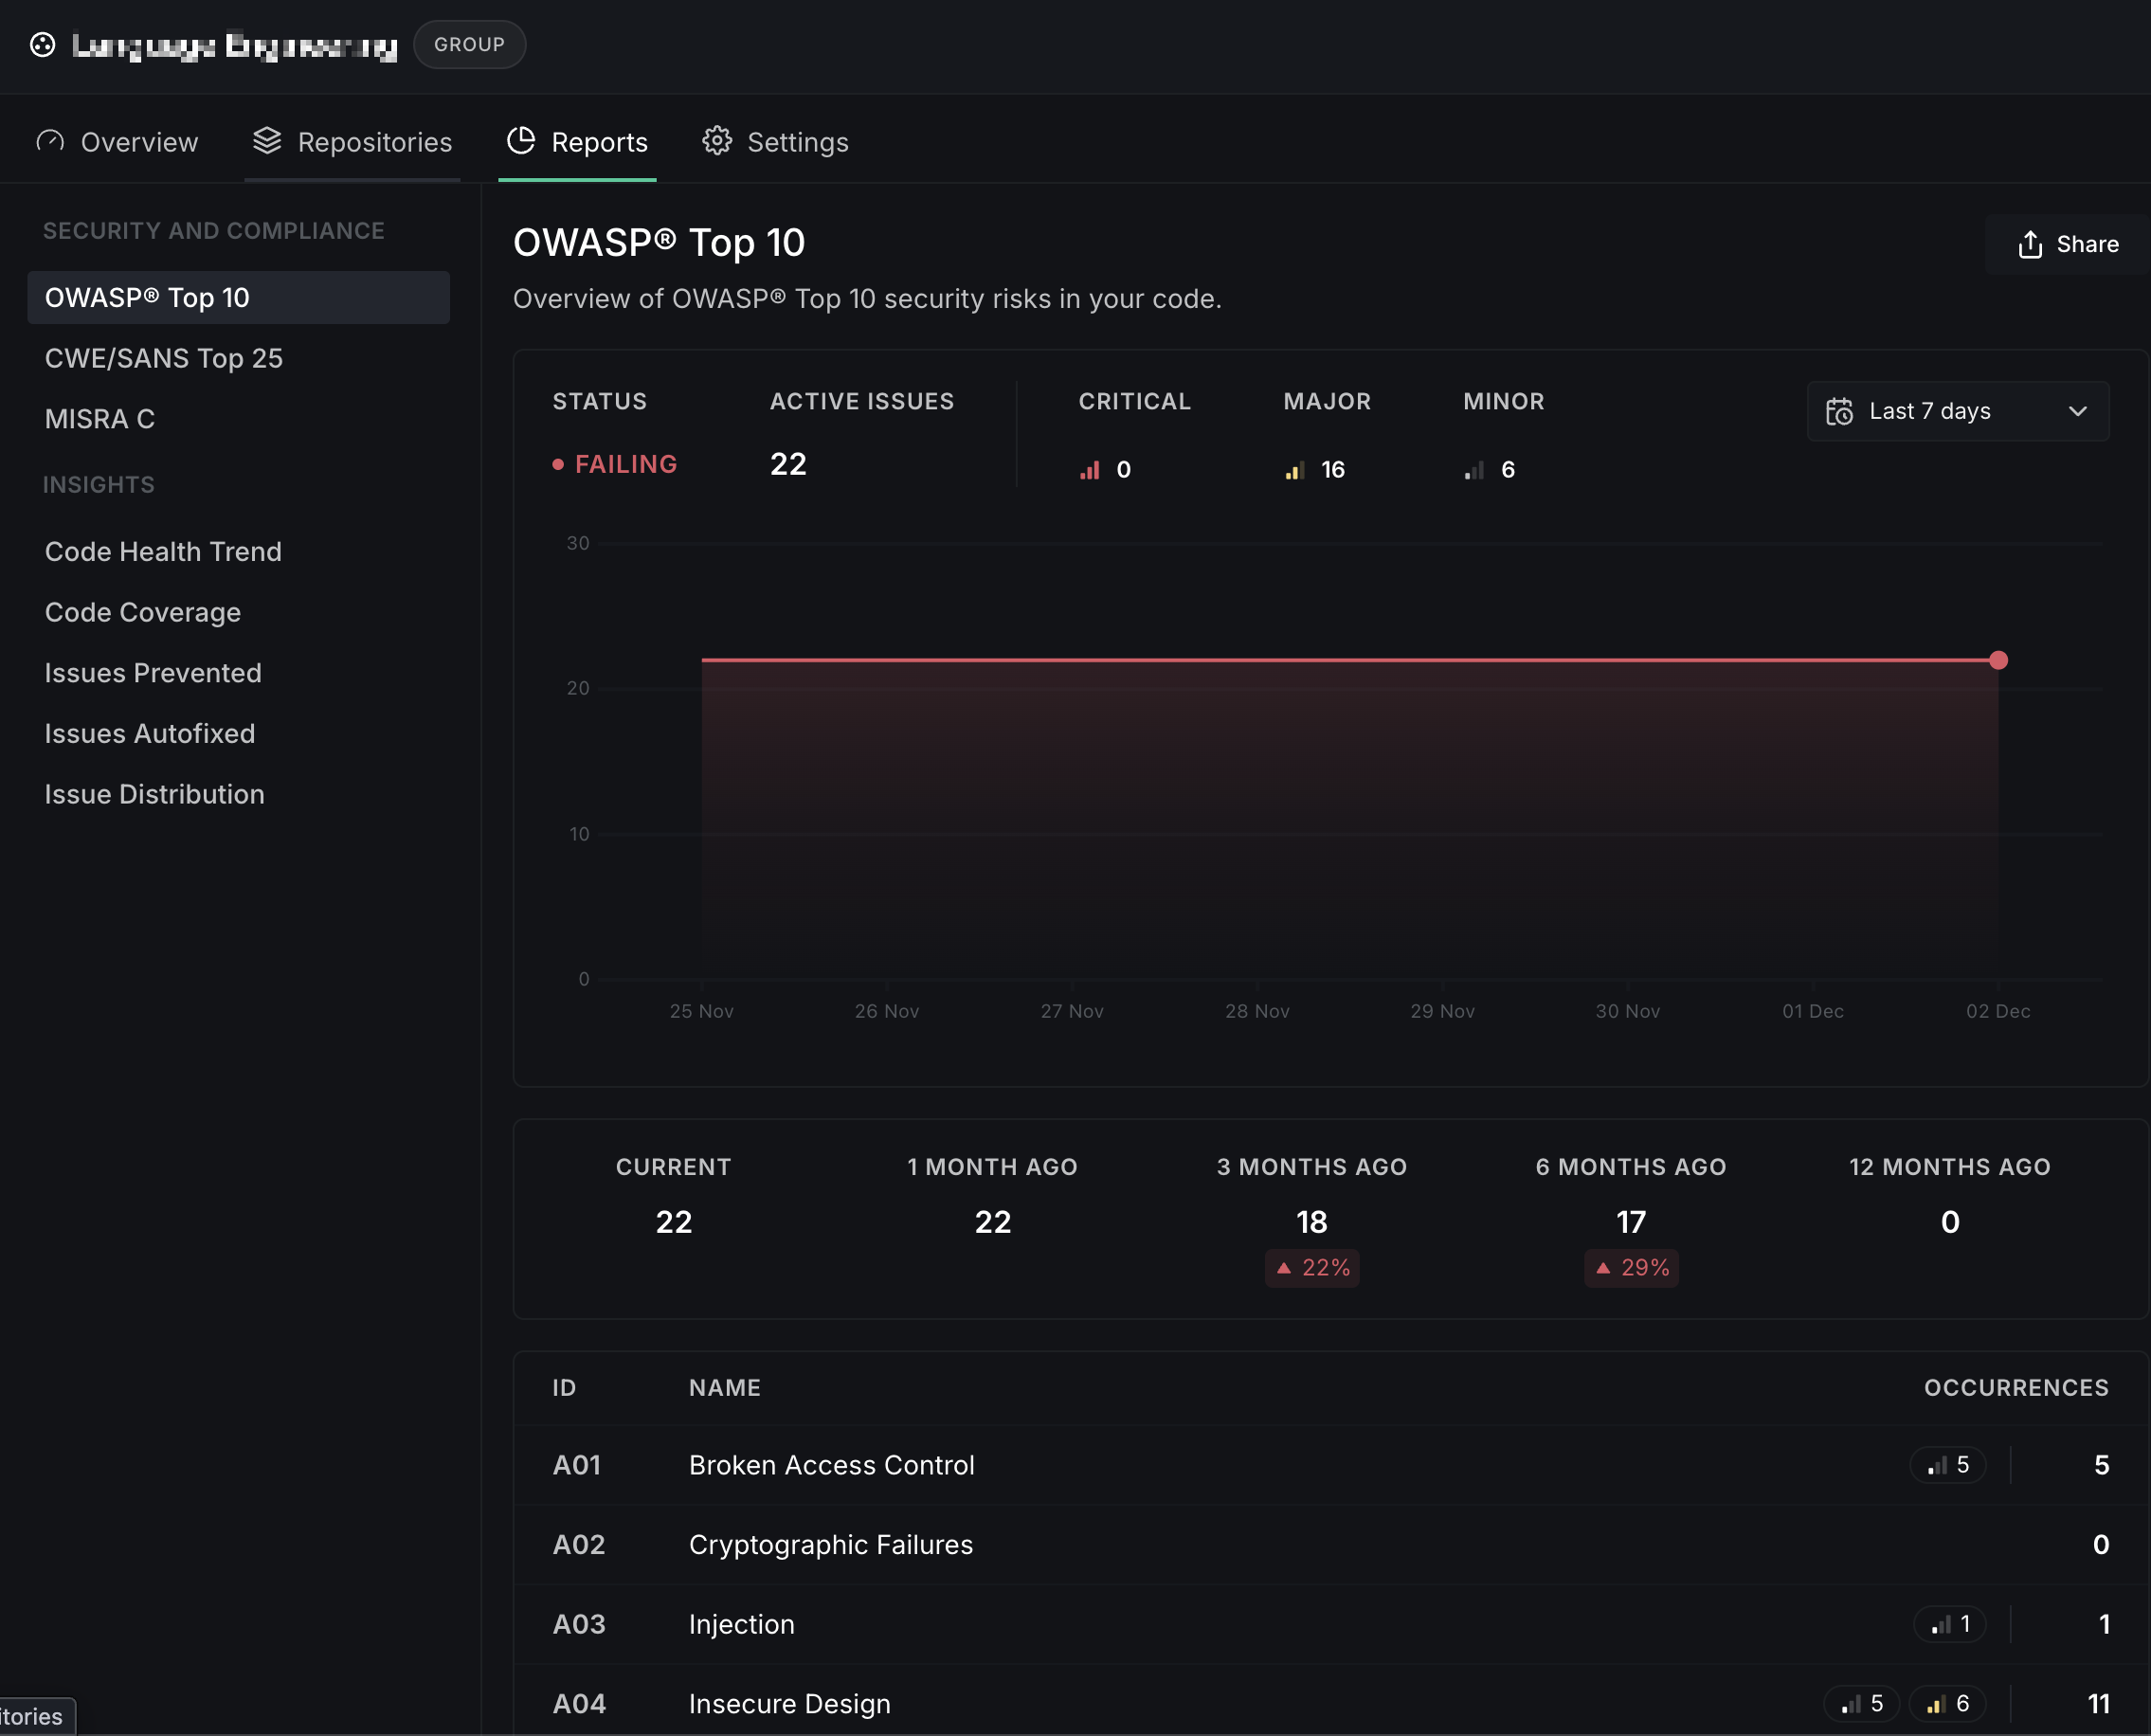Click the Major severity bars icon
The width and height of the screenshot is (2151, 1736).
tap(1295, 470)
